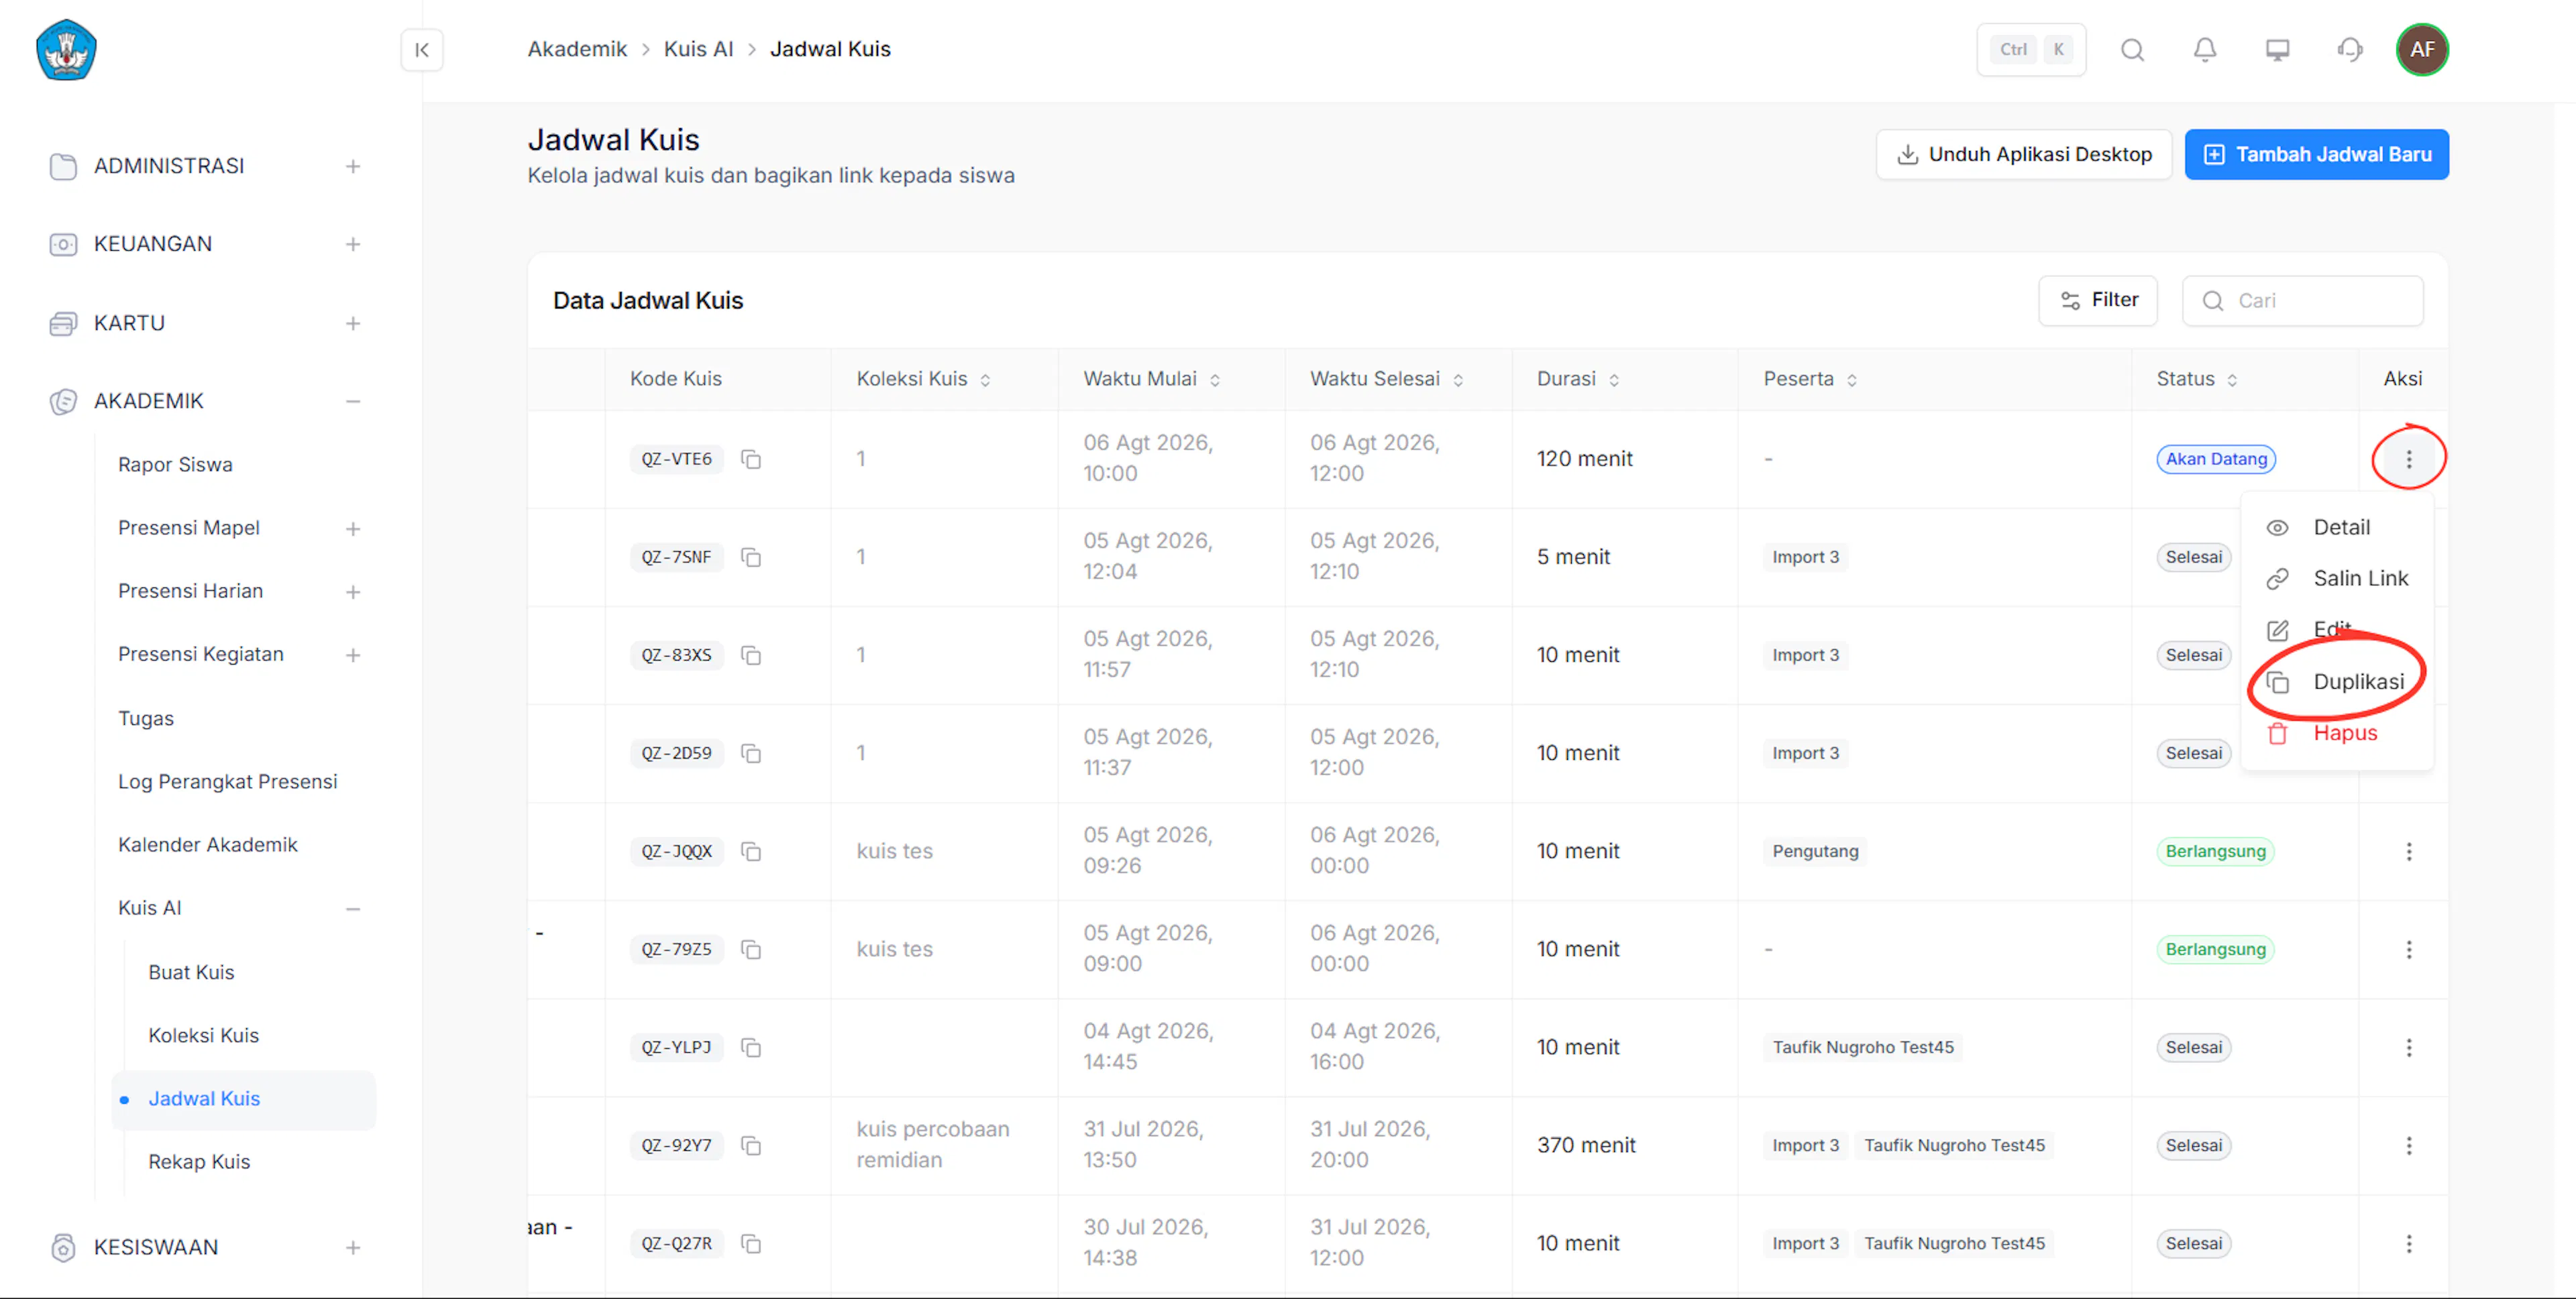The height and width of the screenshot is (1299, 2576).
Task: Copy quiz code QZ-2D59
Action: (751, 753)
